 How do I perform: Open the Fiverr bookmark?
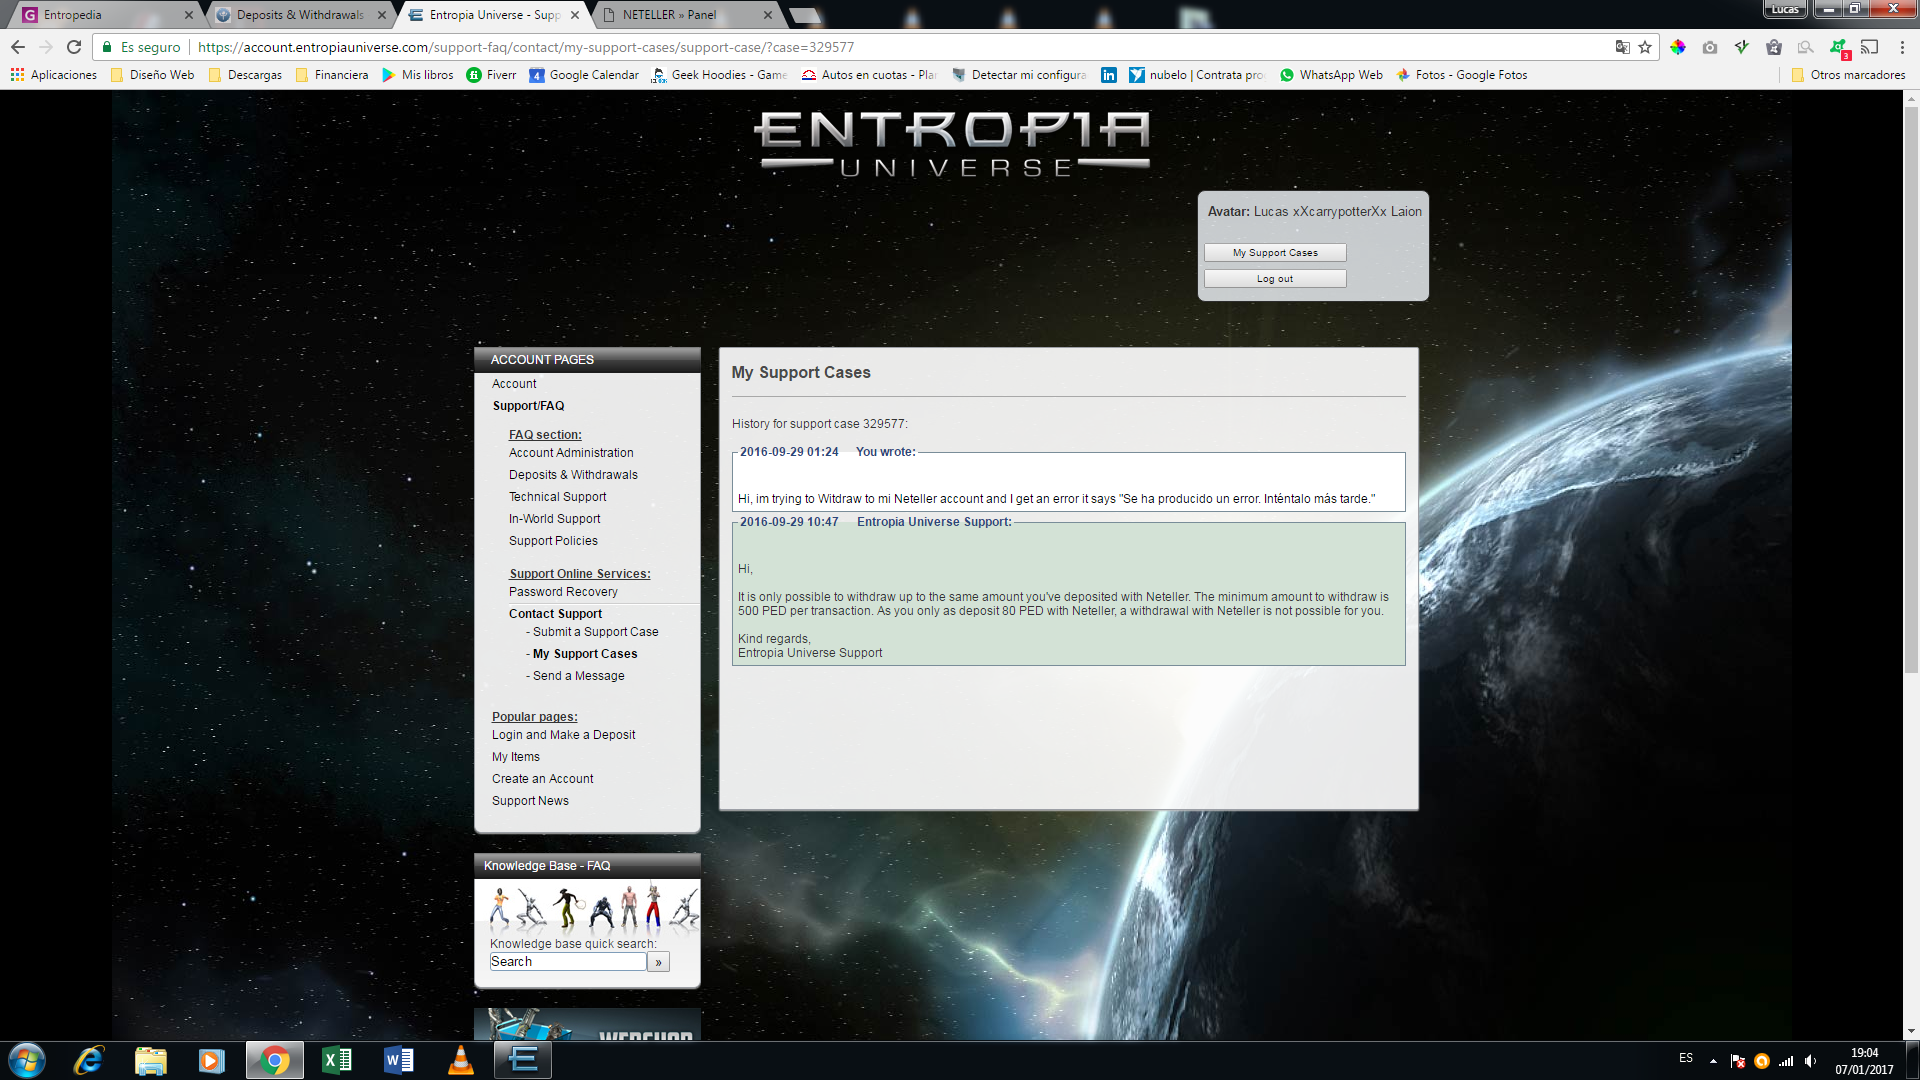(x=491, y=75)
